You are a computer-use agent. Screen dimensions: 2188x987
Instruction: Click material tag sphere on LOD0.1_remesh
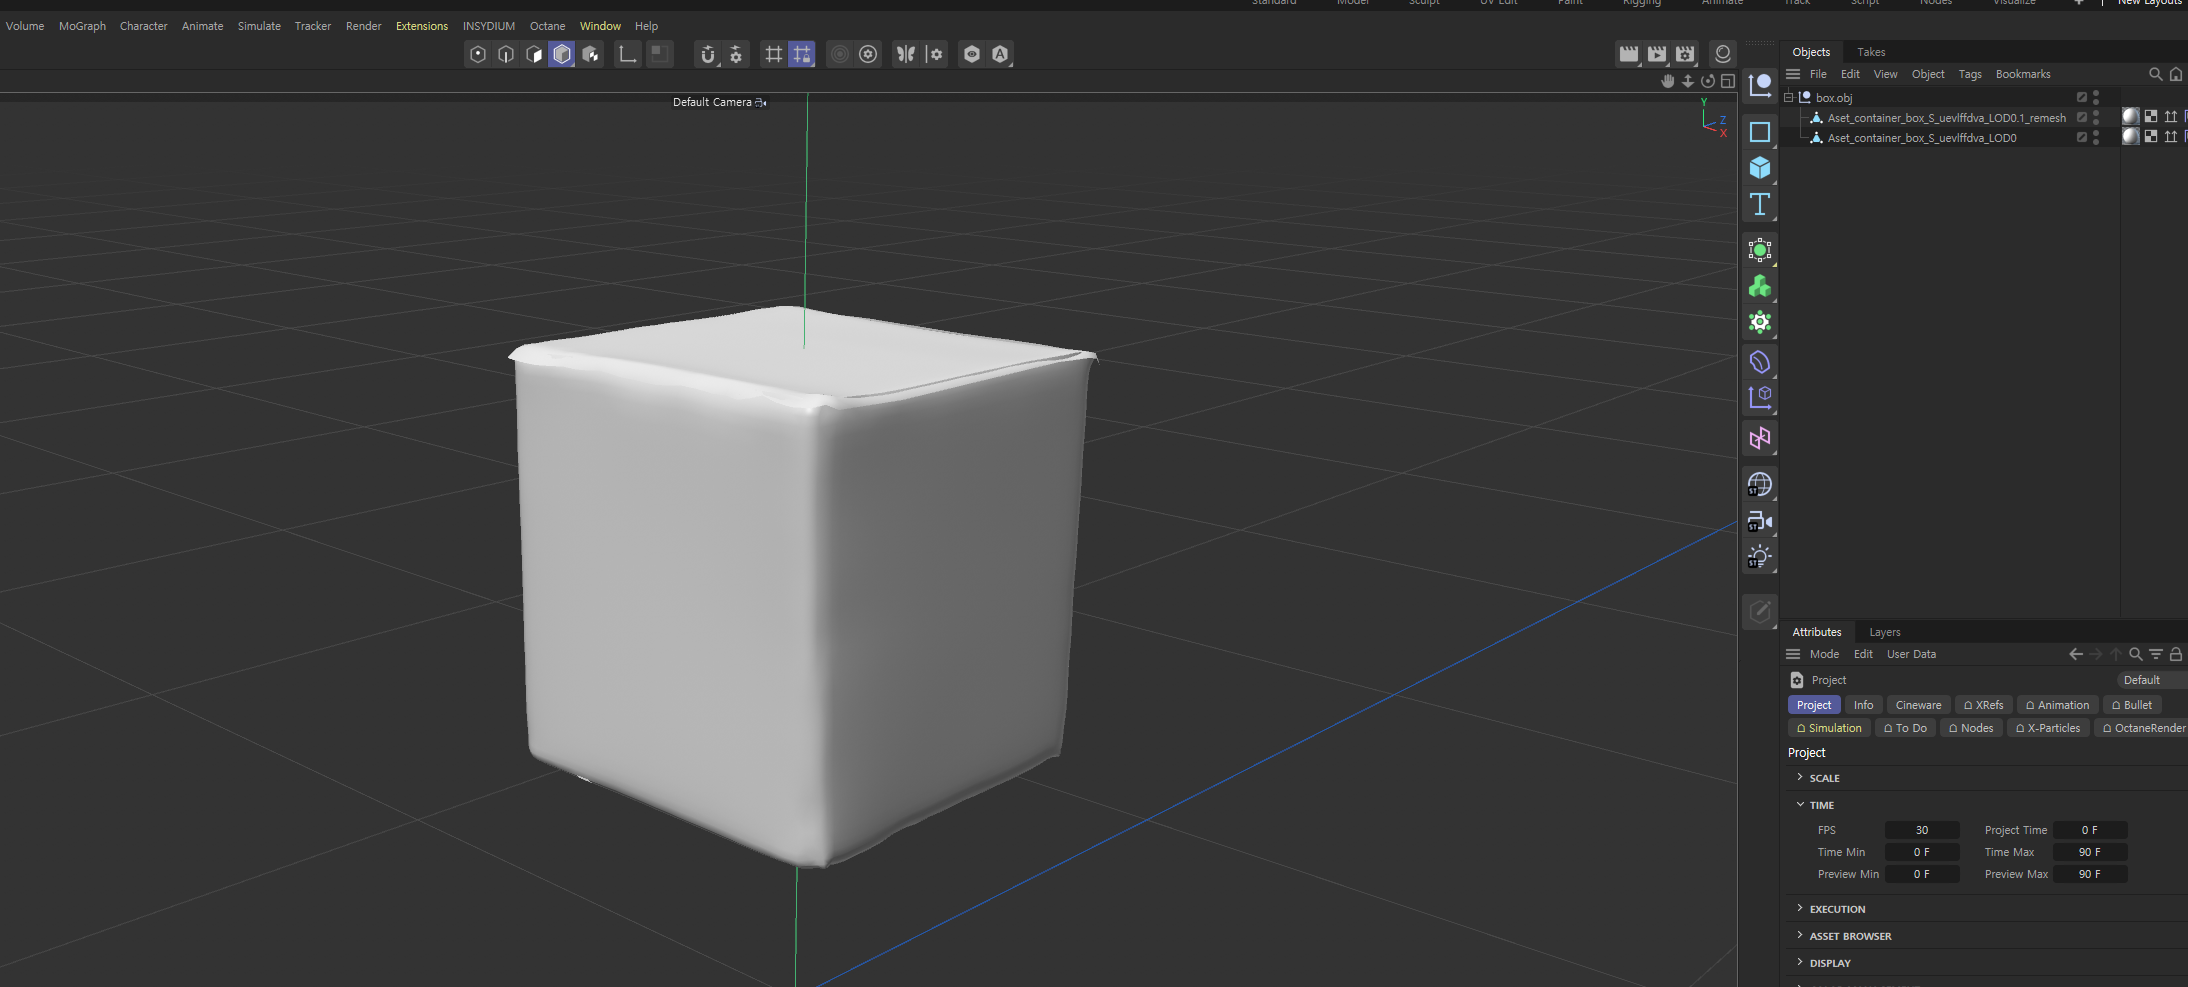pos(2131,117)
